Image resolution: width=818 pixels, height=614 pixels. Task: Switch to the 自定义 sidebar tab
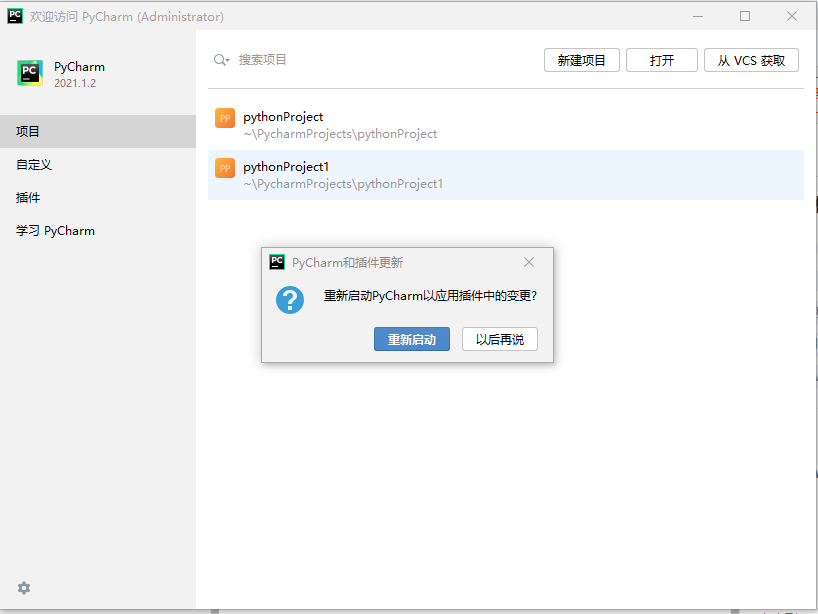coord(98,165)
